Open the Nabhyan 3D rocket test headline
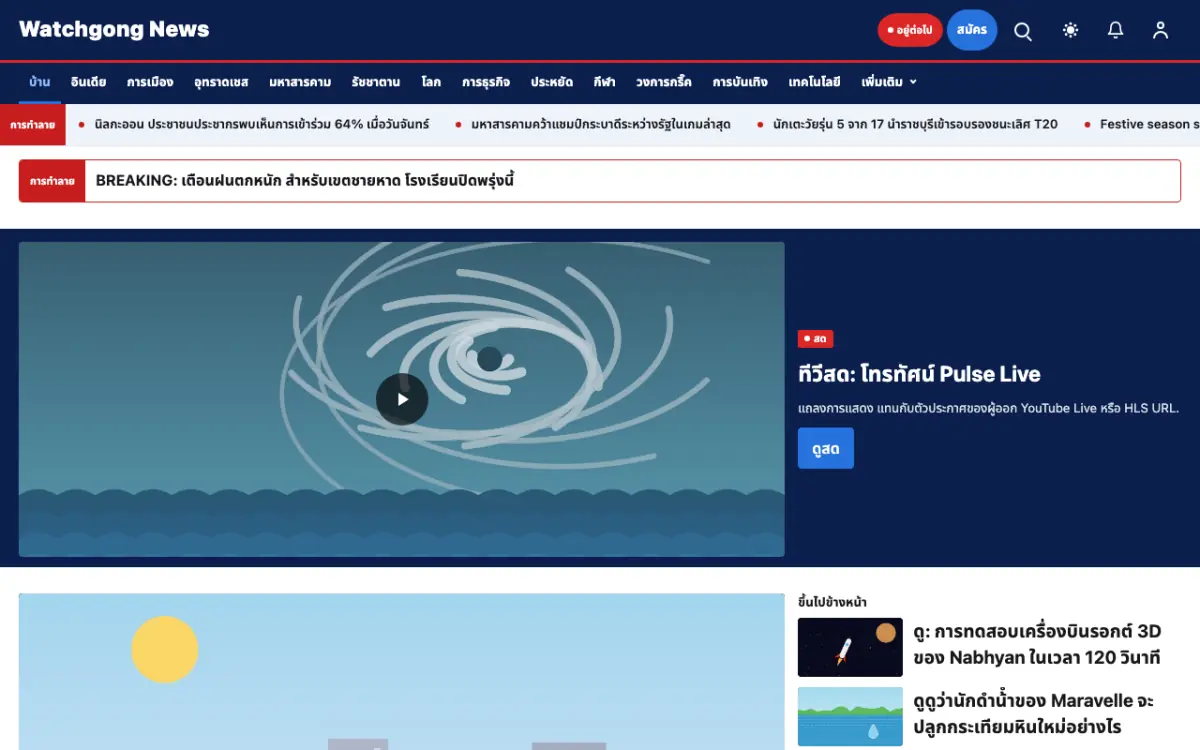 pos(1037,645)
